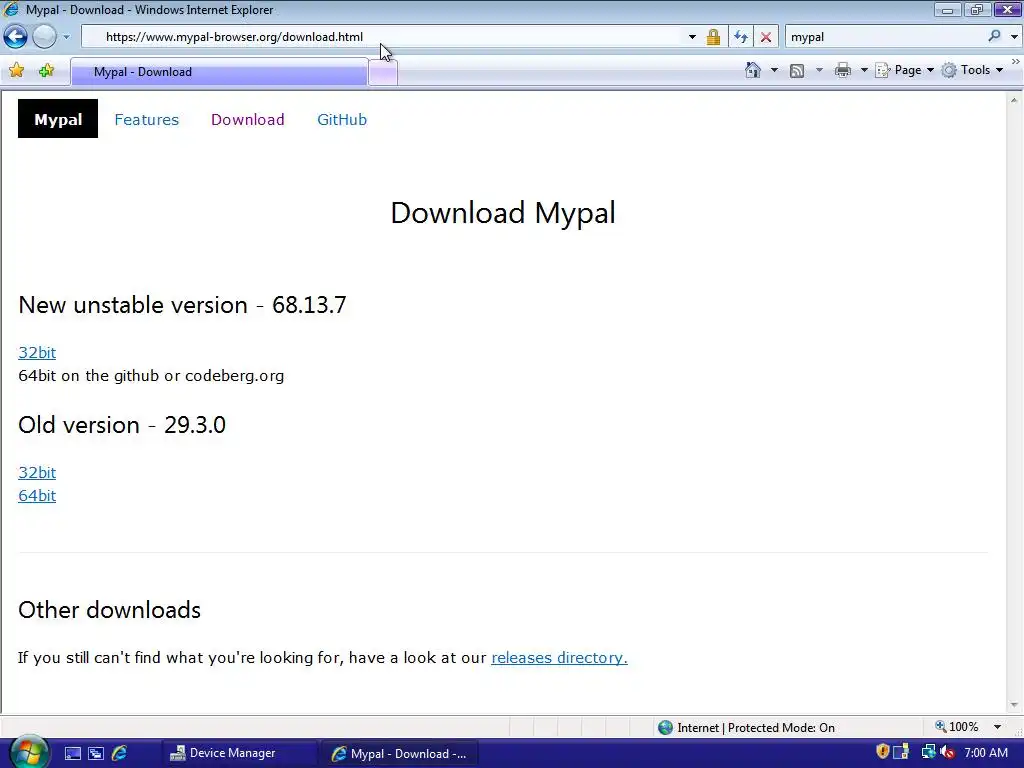Open the Page menu
The width and height of the screenshot is (1024, 768).
point(904,70)
